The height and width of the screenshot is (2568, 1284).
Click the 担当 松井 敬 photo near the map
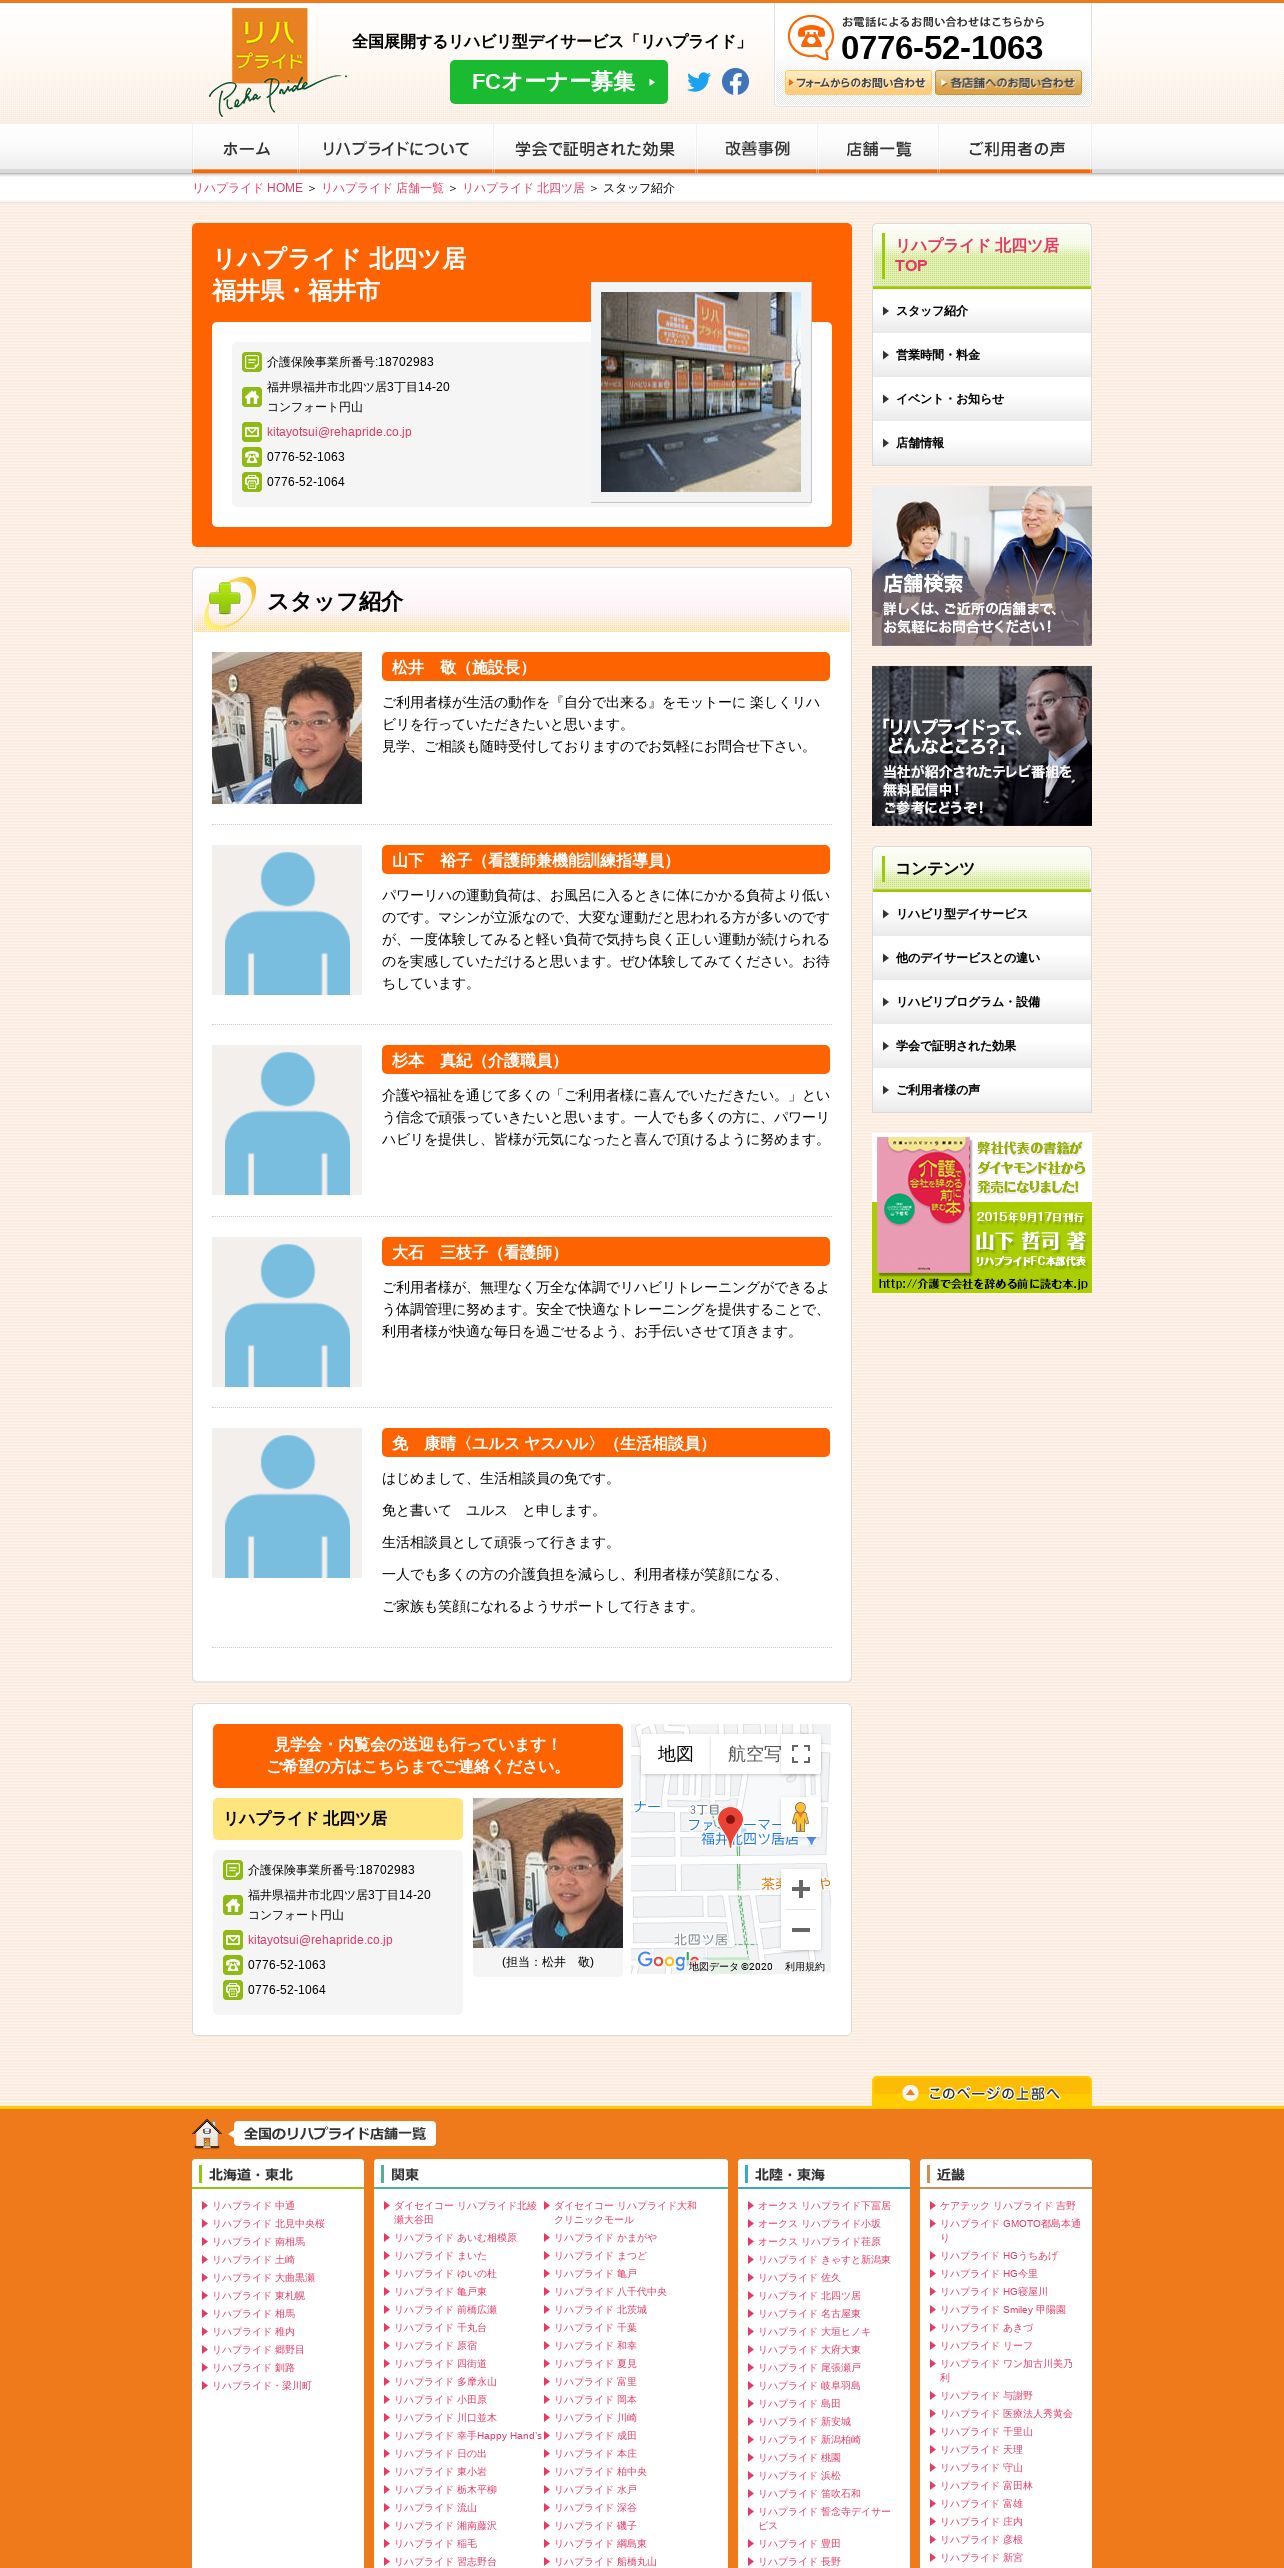coord(548,1873)
